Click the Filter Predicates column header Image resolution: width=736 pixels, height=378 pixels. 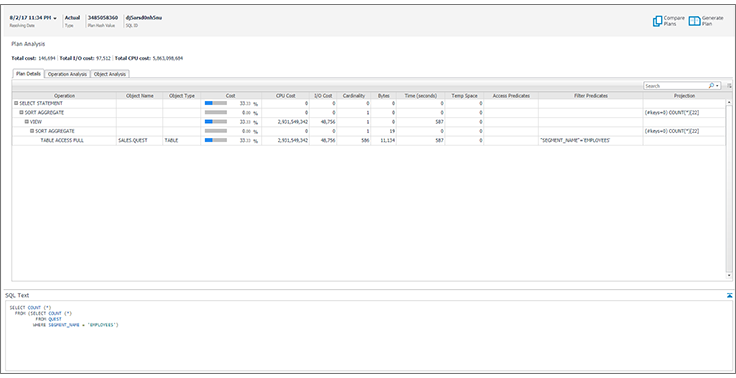coord(590,96)
